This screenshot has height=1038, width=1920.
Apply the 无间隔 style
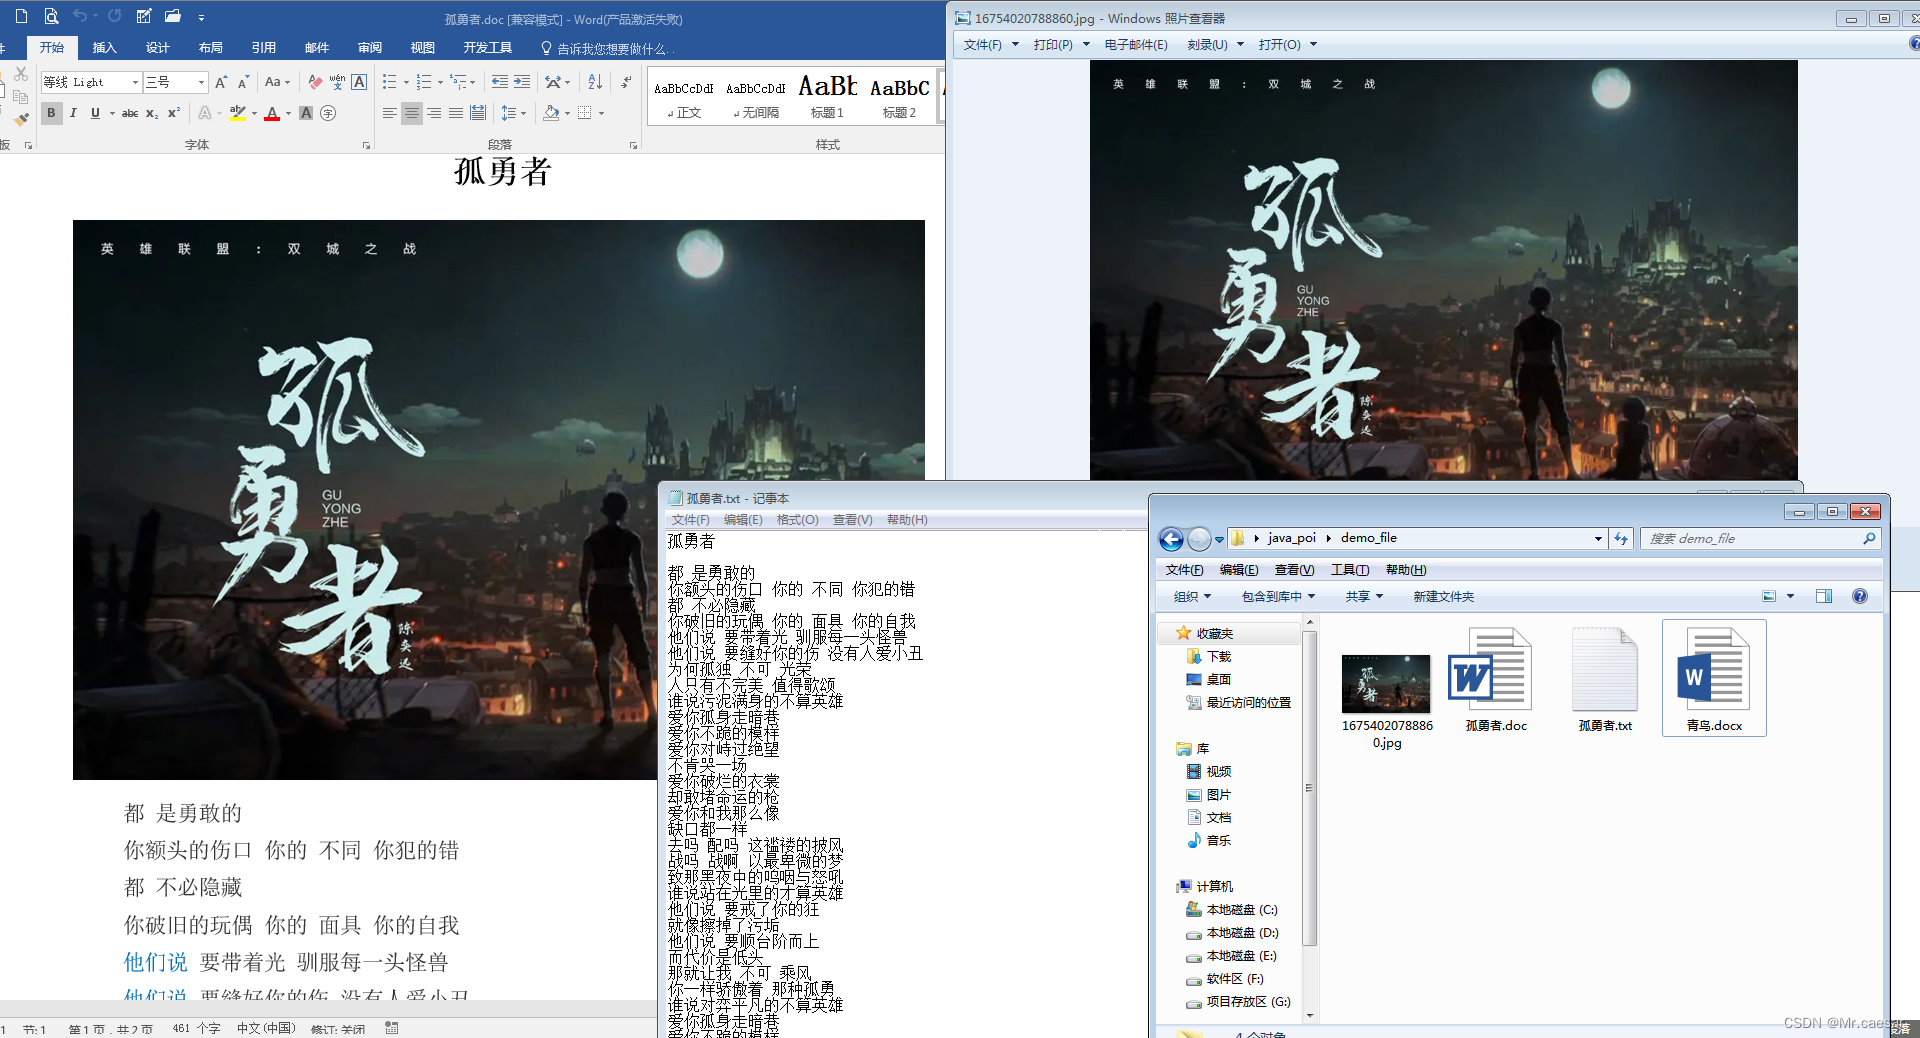755,97
